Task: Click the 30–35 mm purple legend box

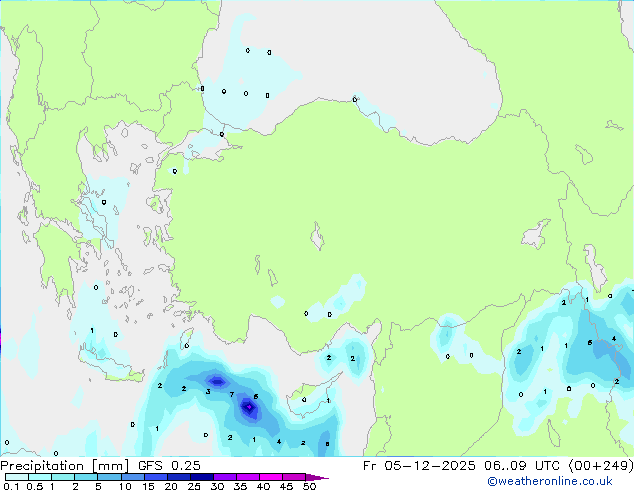Action: 225,477
